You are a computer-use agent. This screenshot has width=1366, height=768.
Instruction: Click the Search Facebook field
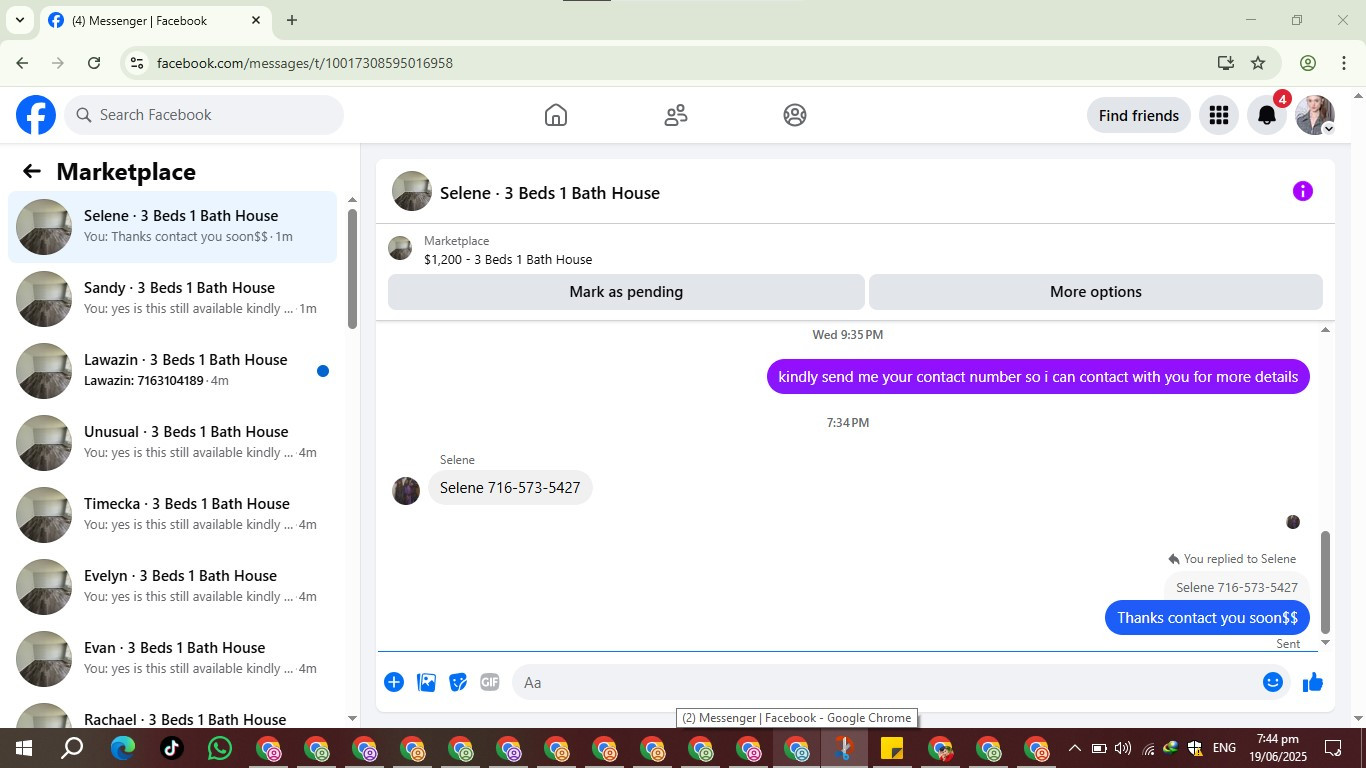click(205, 115)
